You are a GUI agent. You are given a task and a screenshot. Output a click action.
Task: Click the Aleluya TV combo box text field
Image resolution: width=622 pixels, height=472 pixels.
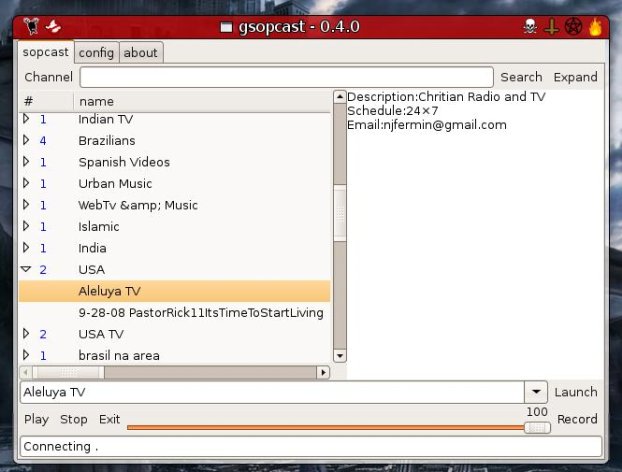273,392
